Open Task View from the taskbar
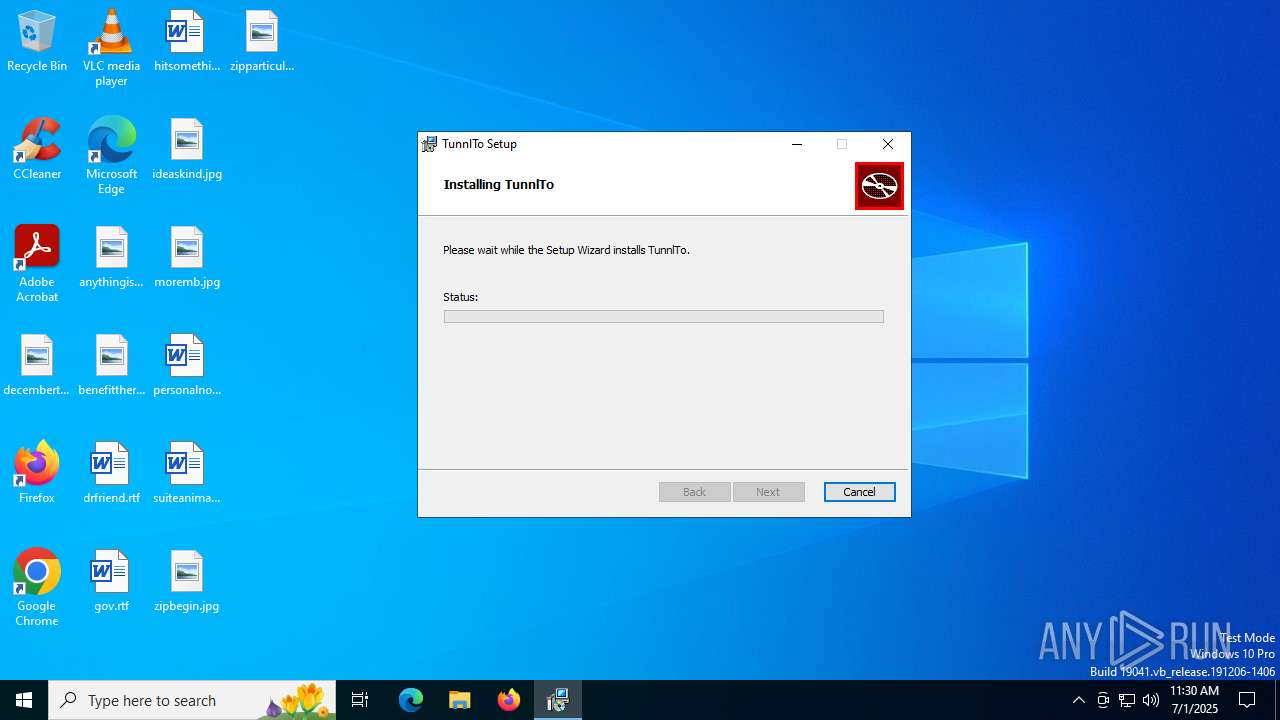Screen dimensions: 1280x720 pyautogui.click(x=360, y=700)
